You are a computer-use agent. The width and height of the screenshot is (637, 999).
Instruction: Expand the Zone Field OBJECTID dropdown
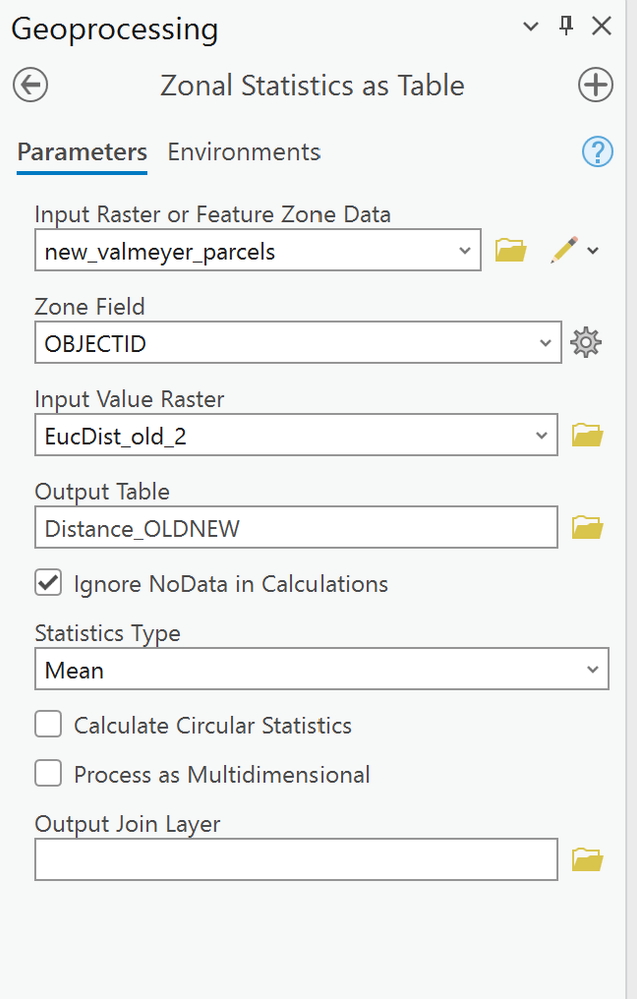click(545, 343)
